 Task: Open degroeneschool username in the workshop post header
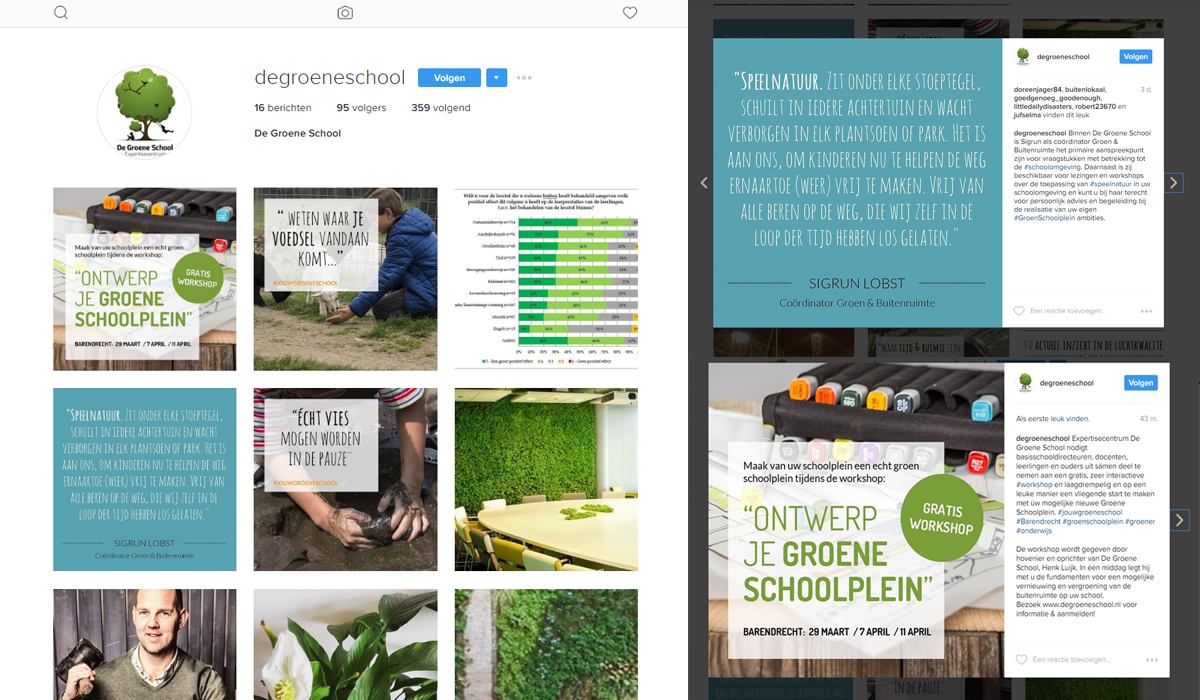pos(1066,383)
